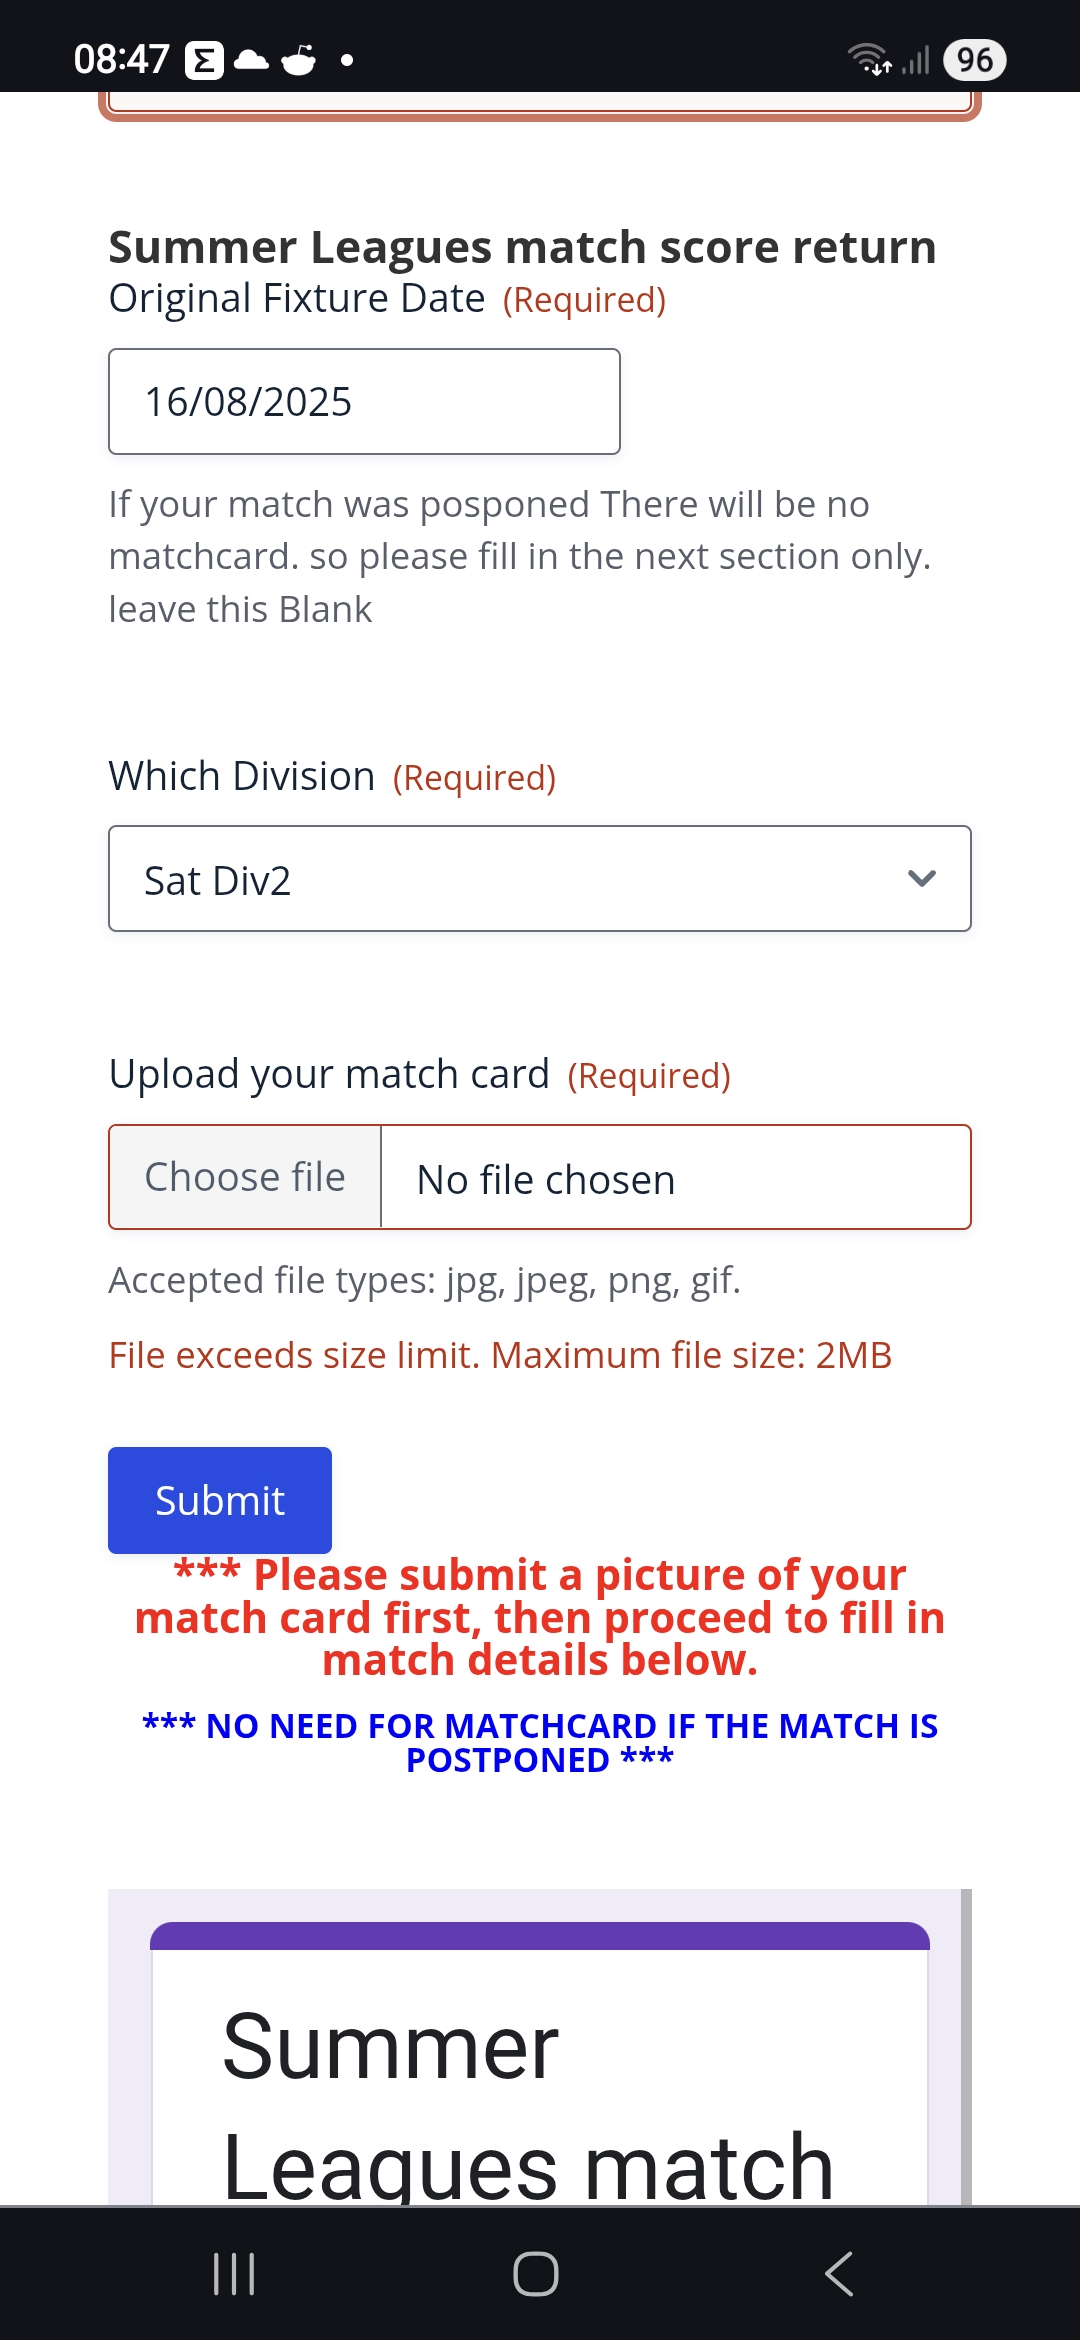The image size is (1080, 2340).
Task: Tap the cloud notification icon in status bar
Action: tap(251, 60)
